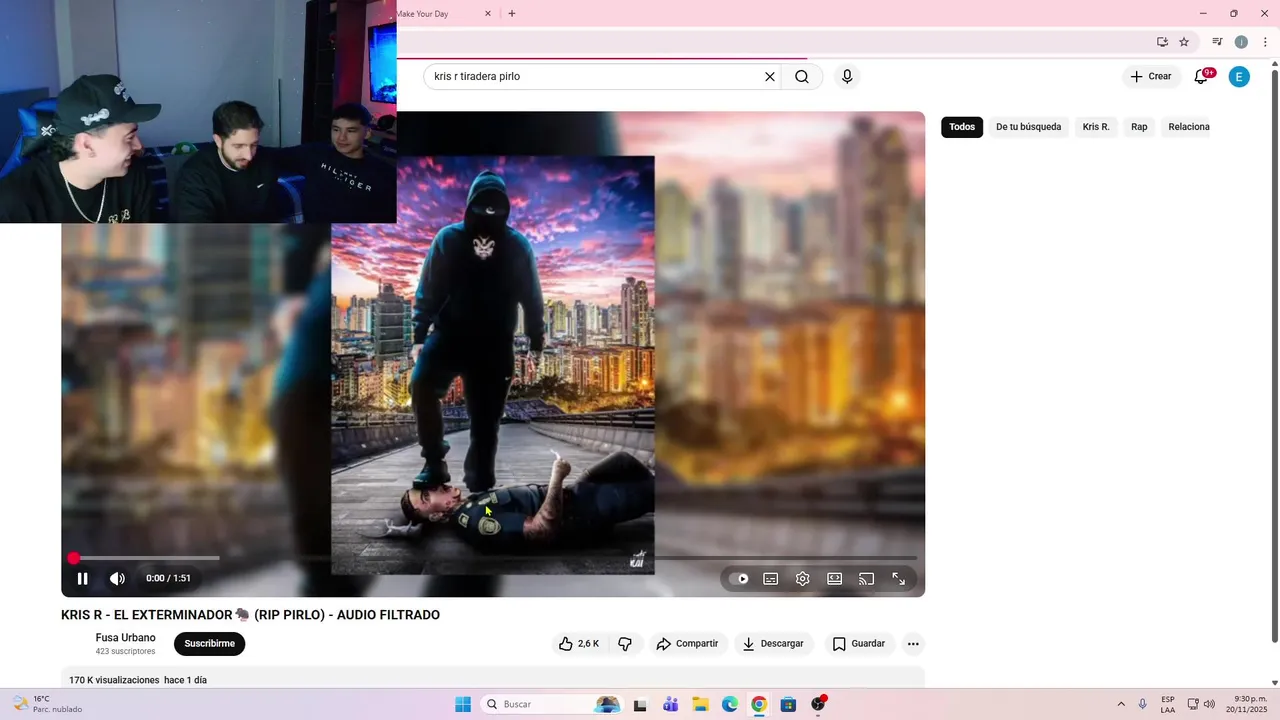Open the Chrome three-dot menu
Image resolution: width=1280 pixels, height=720 pixels.
point(1265,42)
